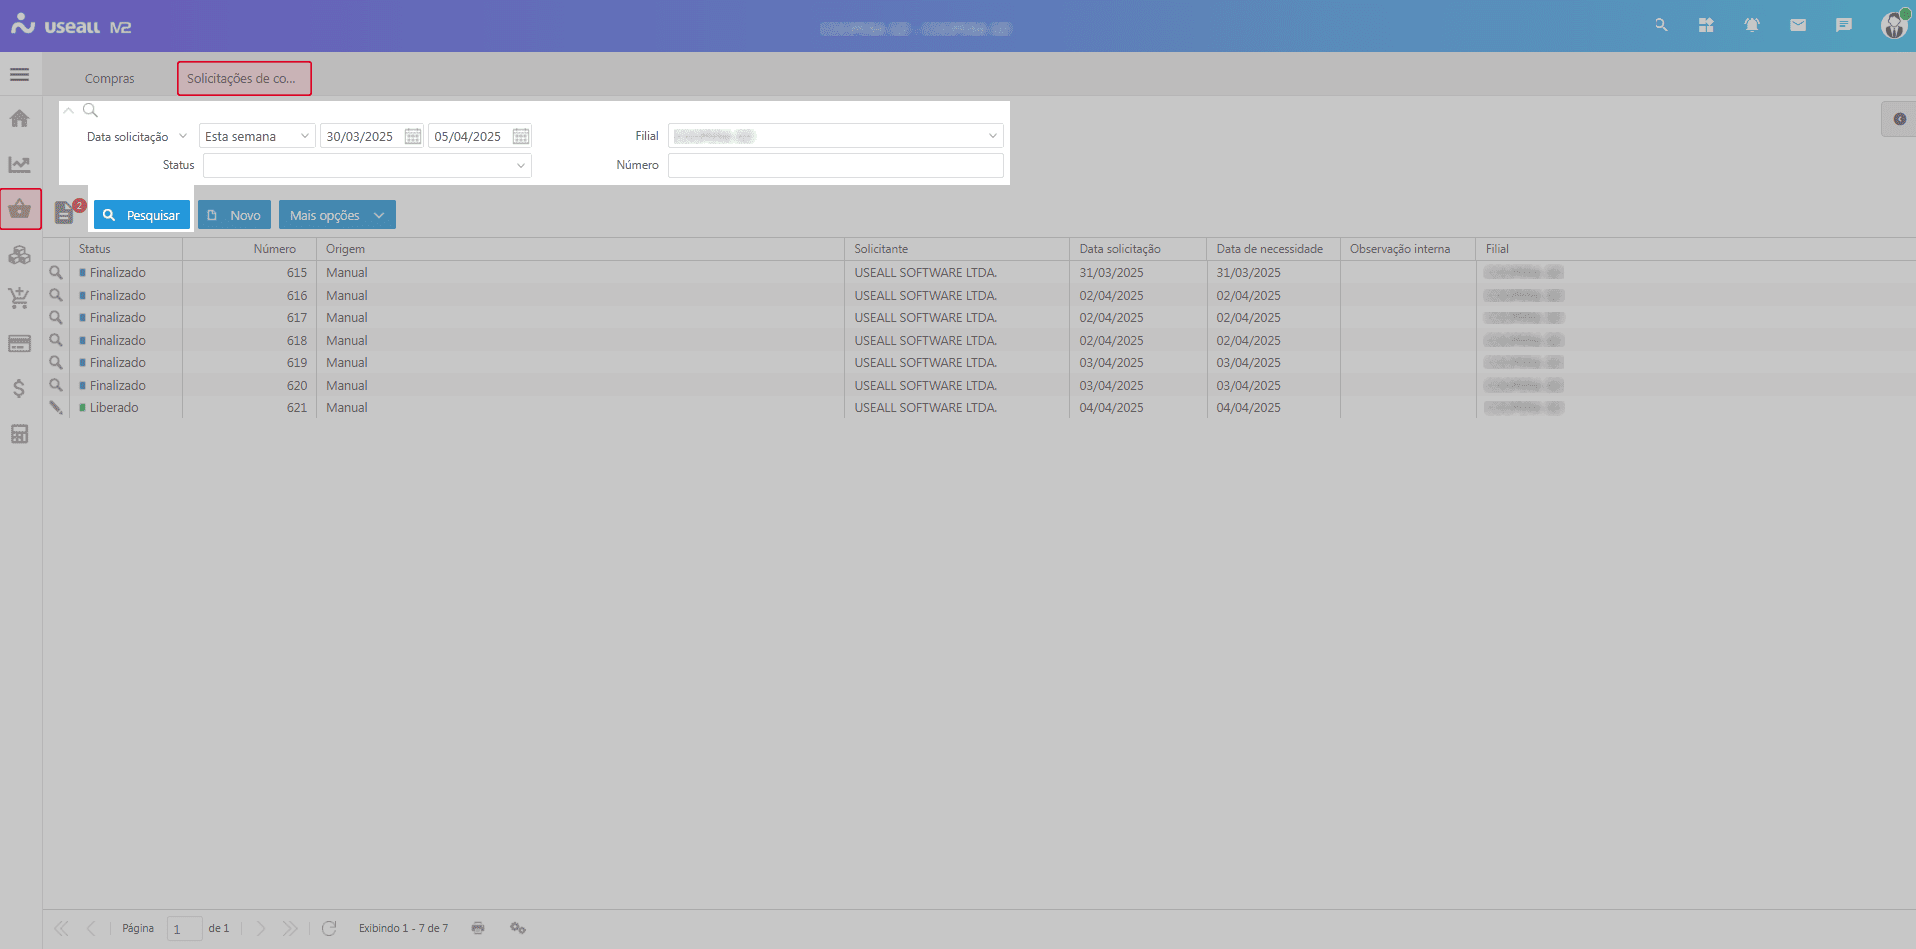Open the shopping basket Compras module
This screenshot has height=949, width=1916.
pyautogui.click(x=20, y=209)
